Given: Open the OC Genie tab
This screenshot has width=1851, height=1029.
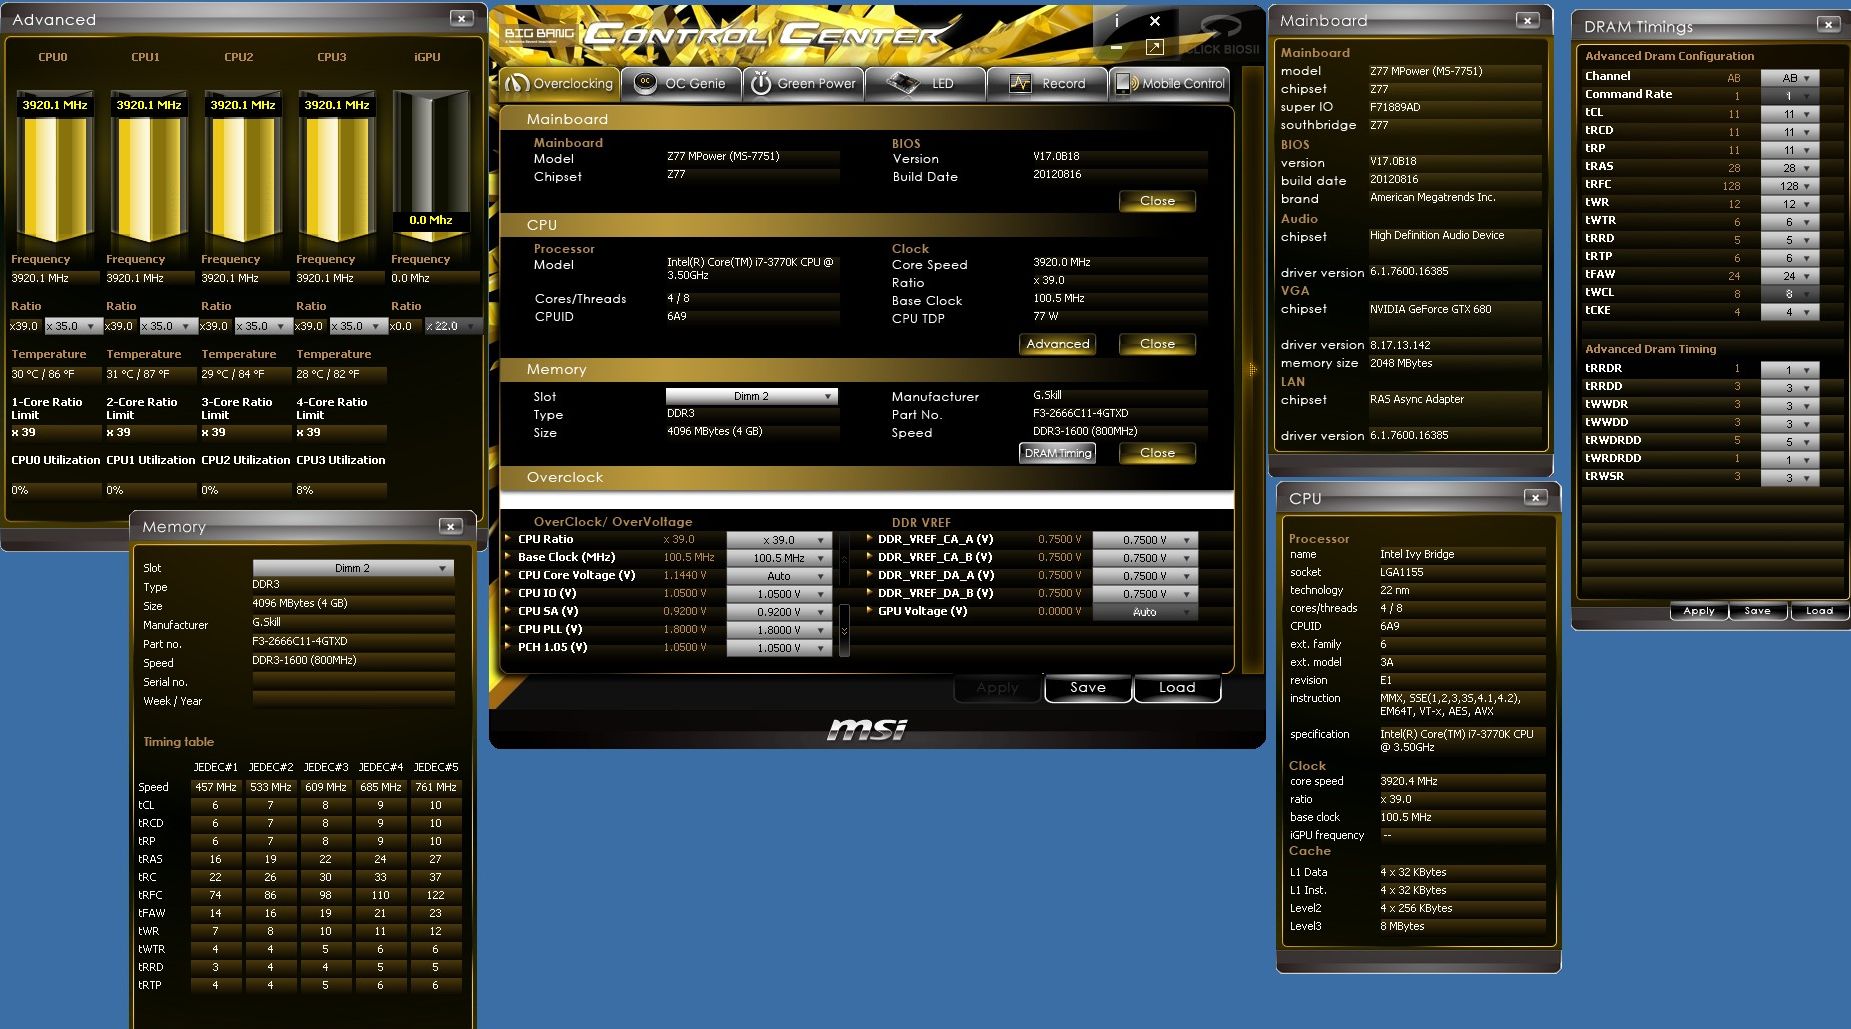Looking at the screenshot, I should coord(681,84).
